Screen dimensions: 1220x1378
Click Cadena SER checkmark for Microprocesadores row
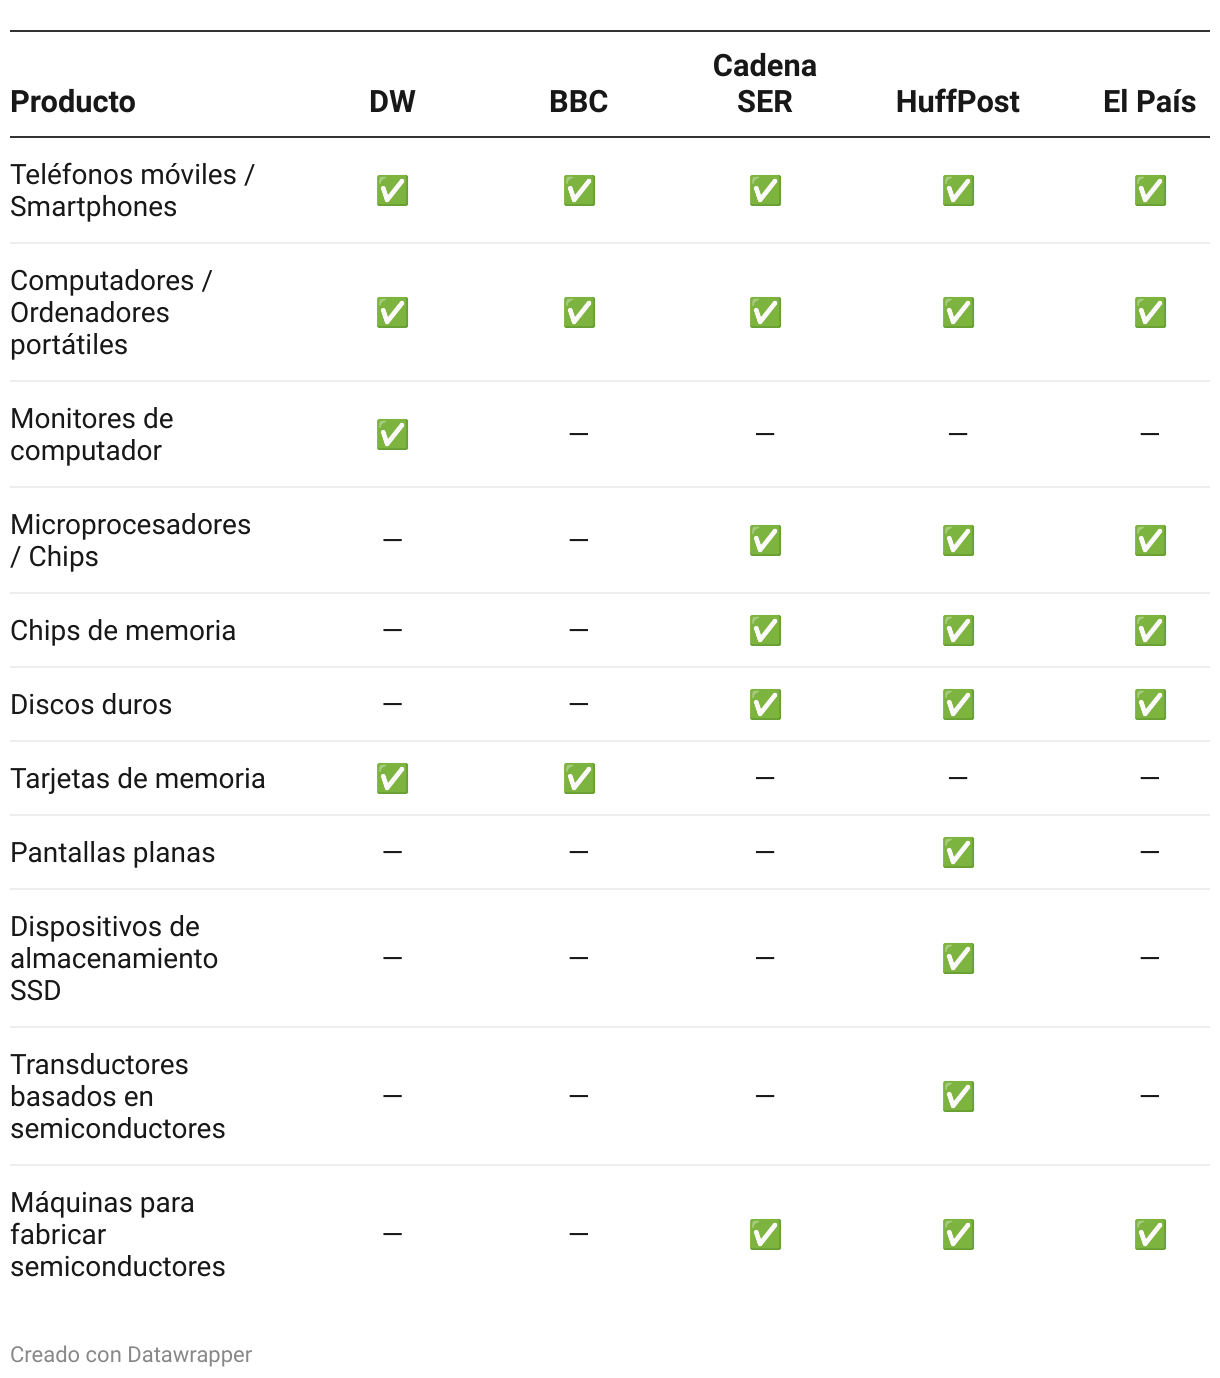765,540
